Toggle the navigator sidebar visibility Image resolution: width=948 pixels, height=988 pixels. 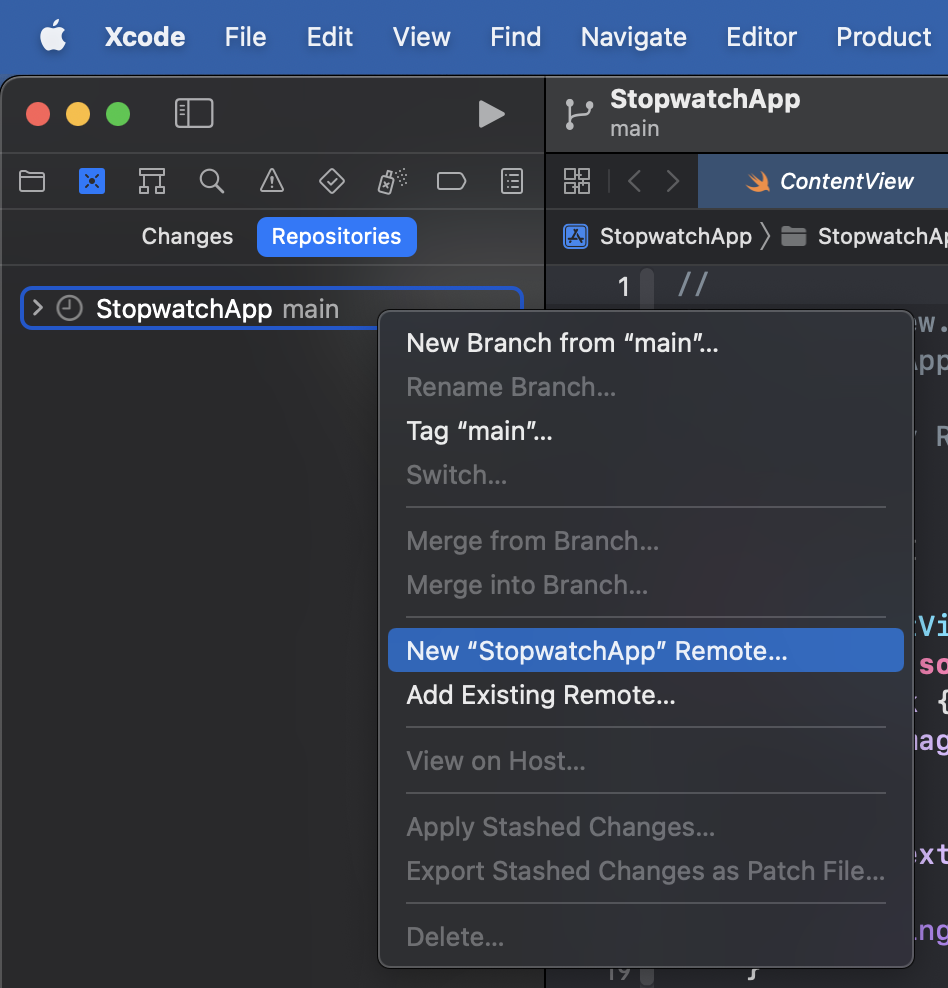click(x=194, y=113)
